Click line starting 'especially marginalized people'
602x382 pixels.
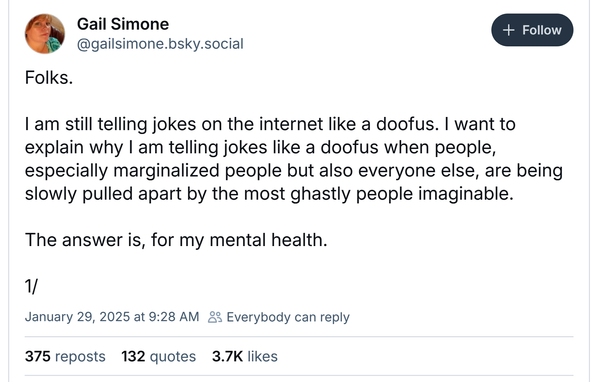294,170
